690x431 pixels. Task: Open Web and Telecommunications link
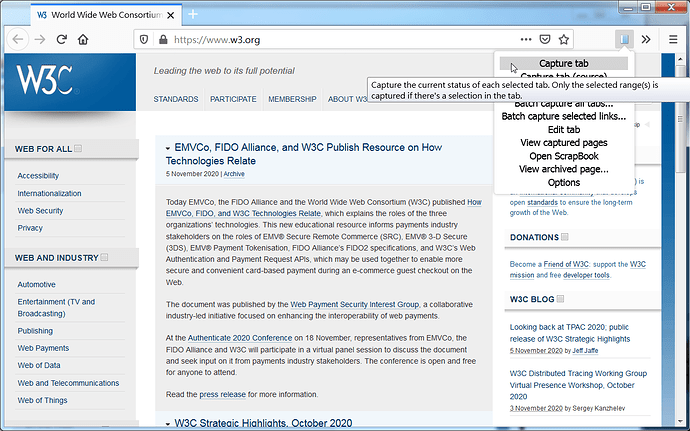pos(68,383)
